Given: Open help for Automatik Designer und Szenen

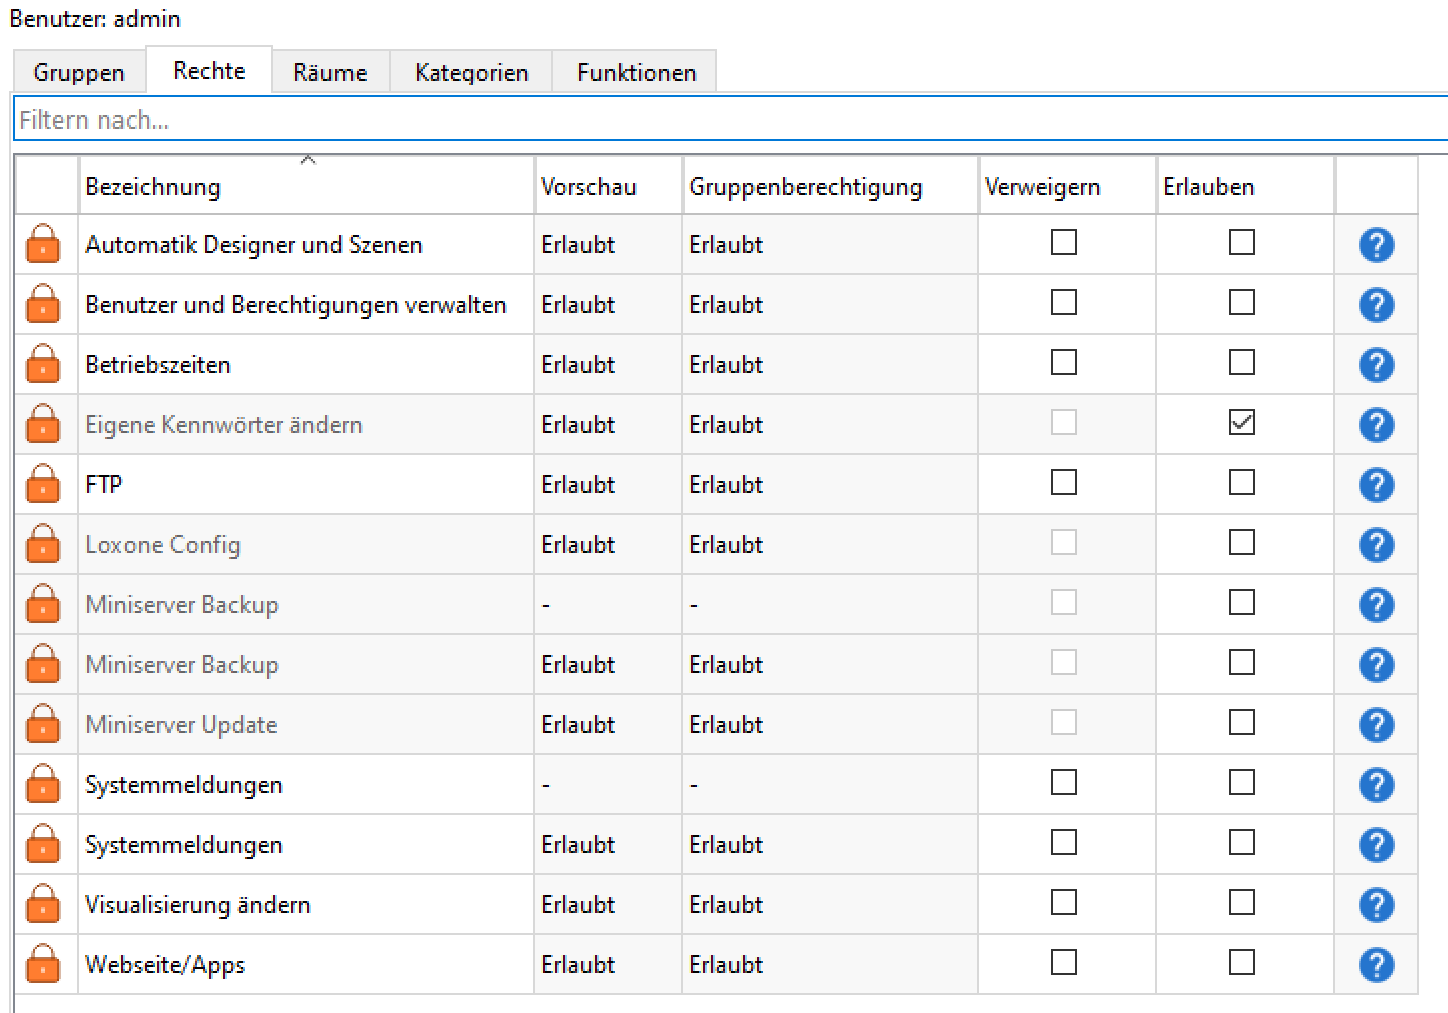Looking at the screenshot, I should tap(1377, 244).
